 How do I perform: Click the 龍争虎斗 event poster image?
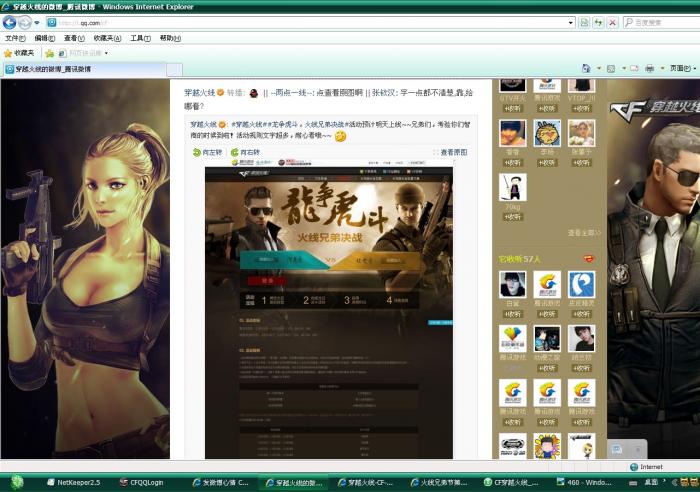329,309
